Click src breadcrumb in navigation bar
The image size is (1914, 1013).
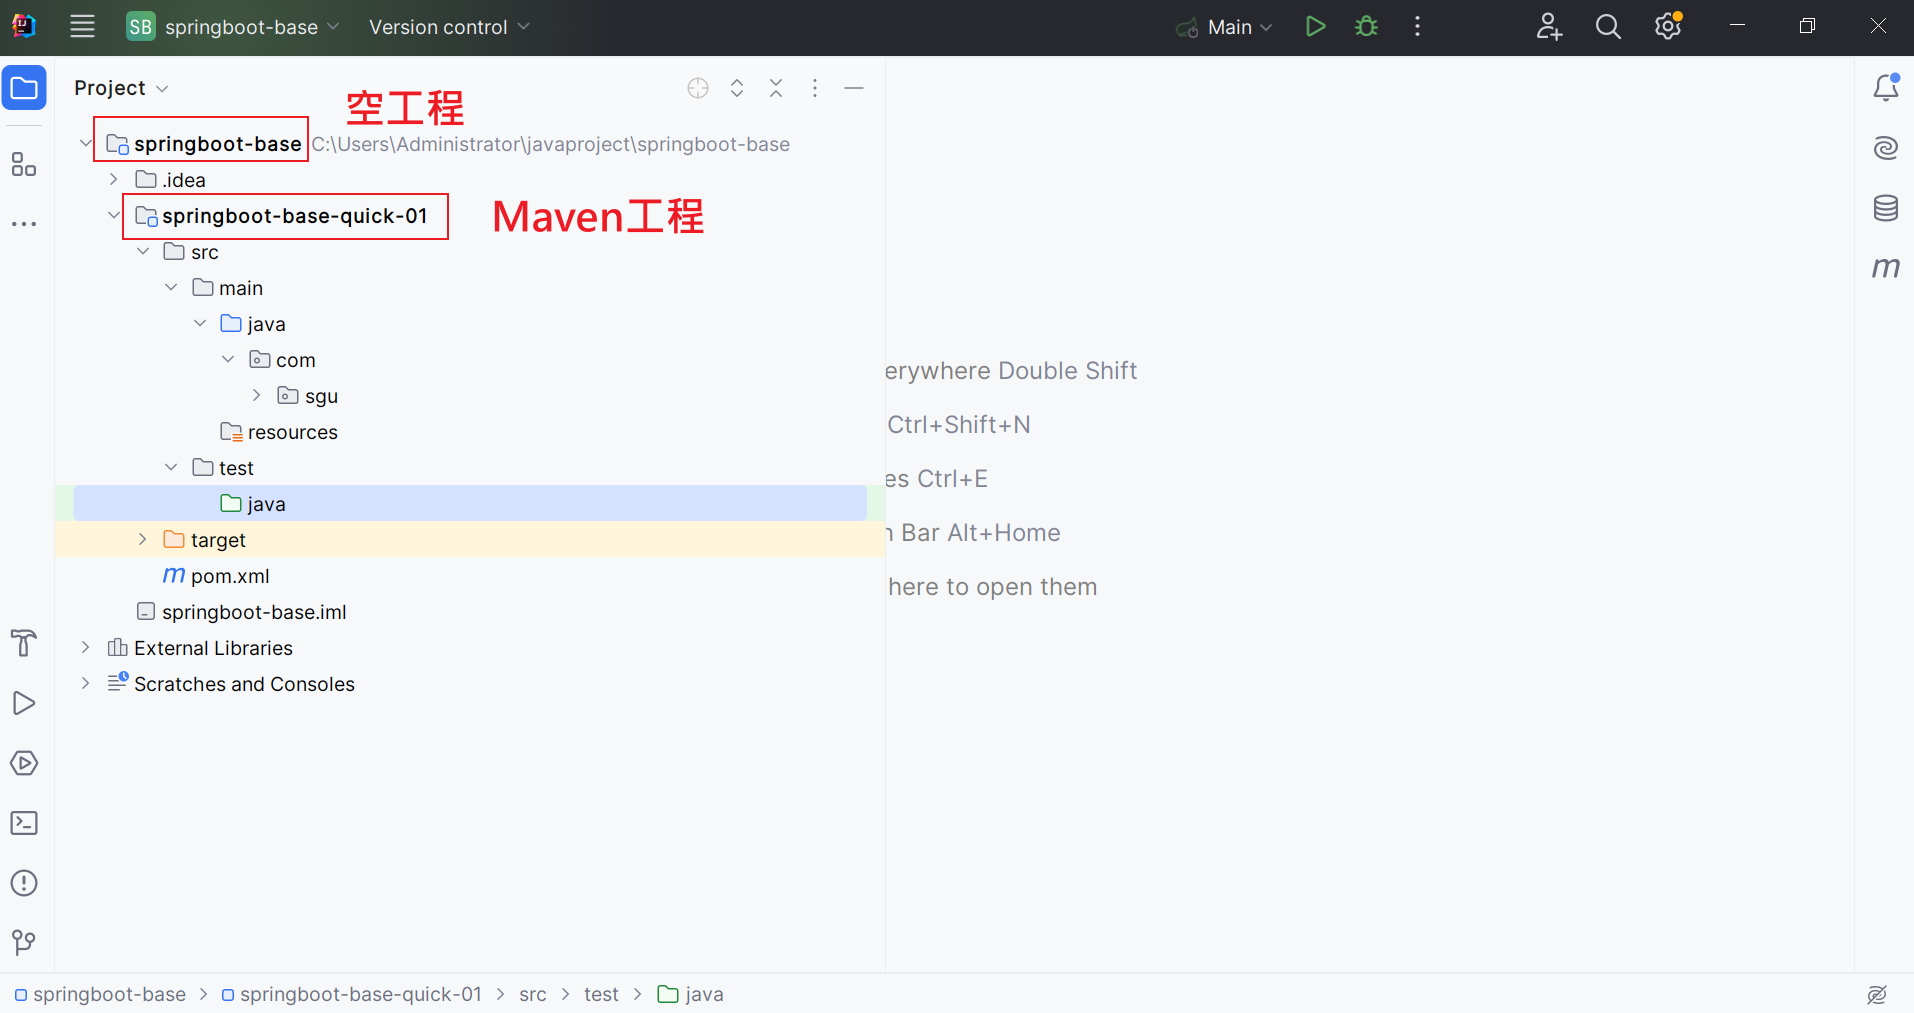(533, 994)
